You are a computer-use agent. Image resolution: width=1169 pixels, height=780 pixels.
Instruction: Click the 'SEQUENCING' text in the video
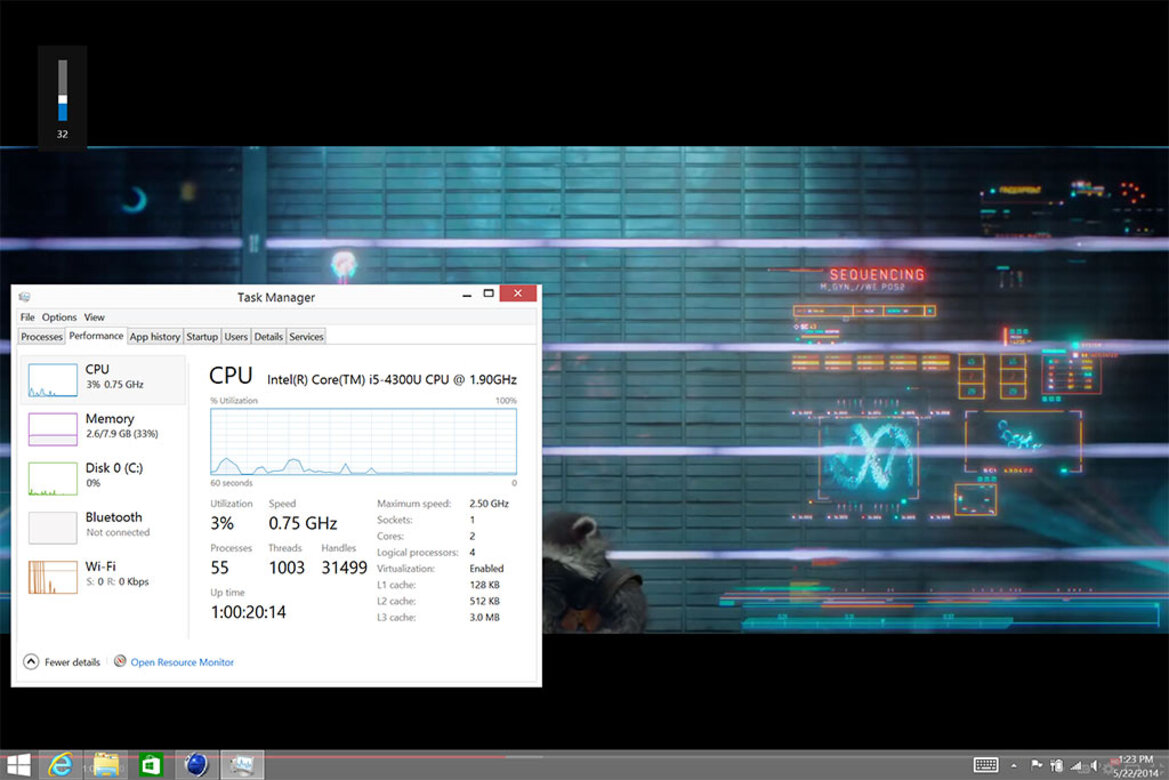pyautogui.click(x=877, y=274)
